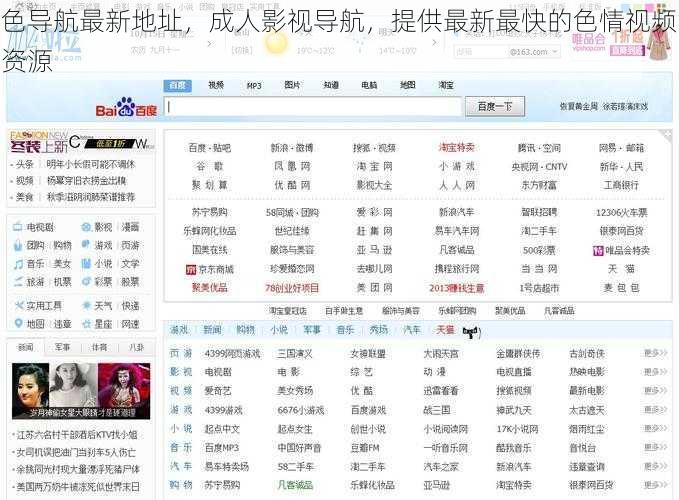Open the 音乐 music note icon

[x=18, y=264]
